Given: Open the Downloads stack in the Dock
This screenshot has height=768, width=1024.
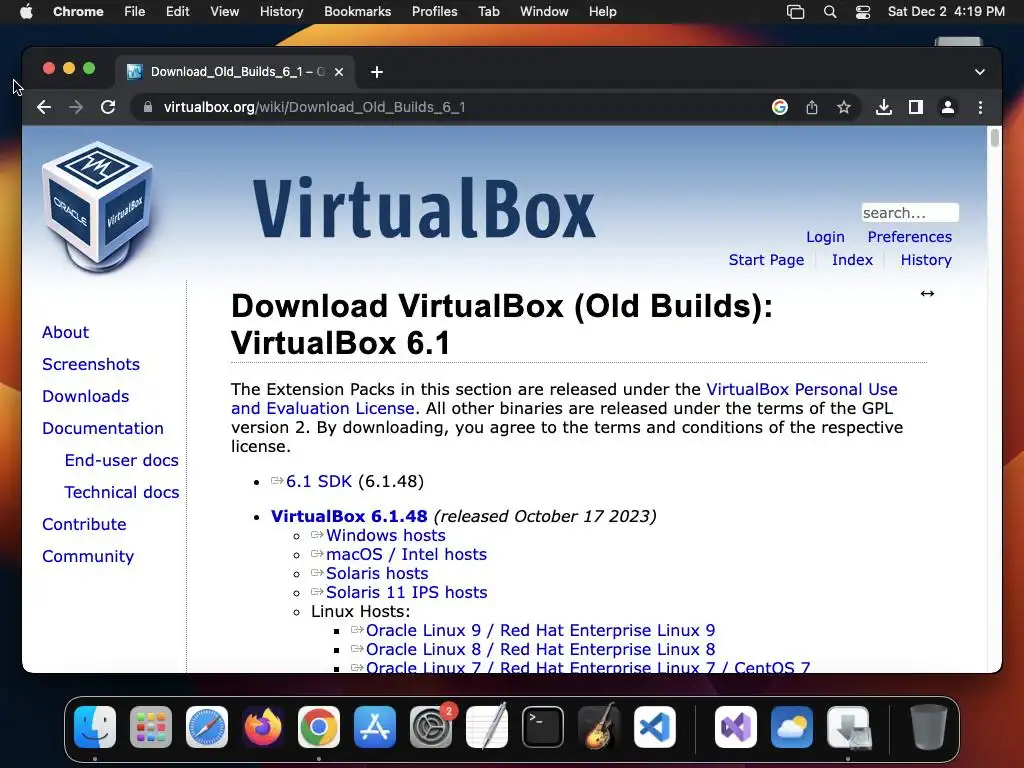Looking at the screenshot, I should click(x=848, y=727).
